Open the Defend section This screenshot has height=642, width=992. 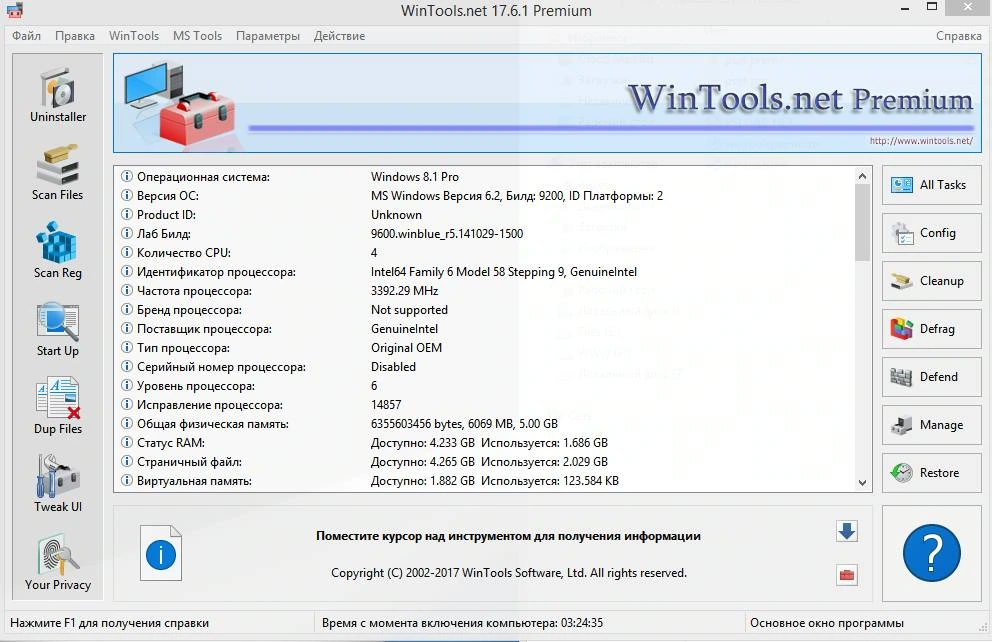931,377
